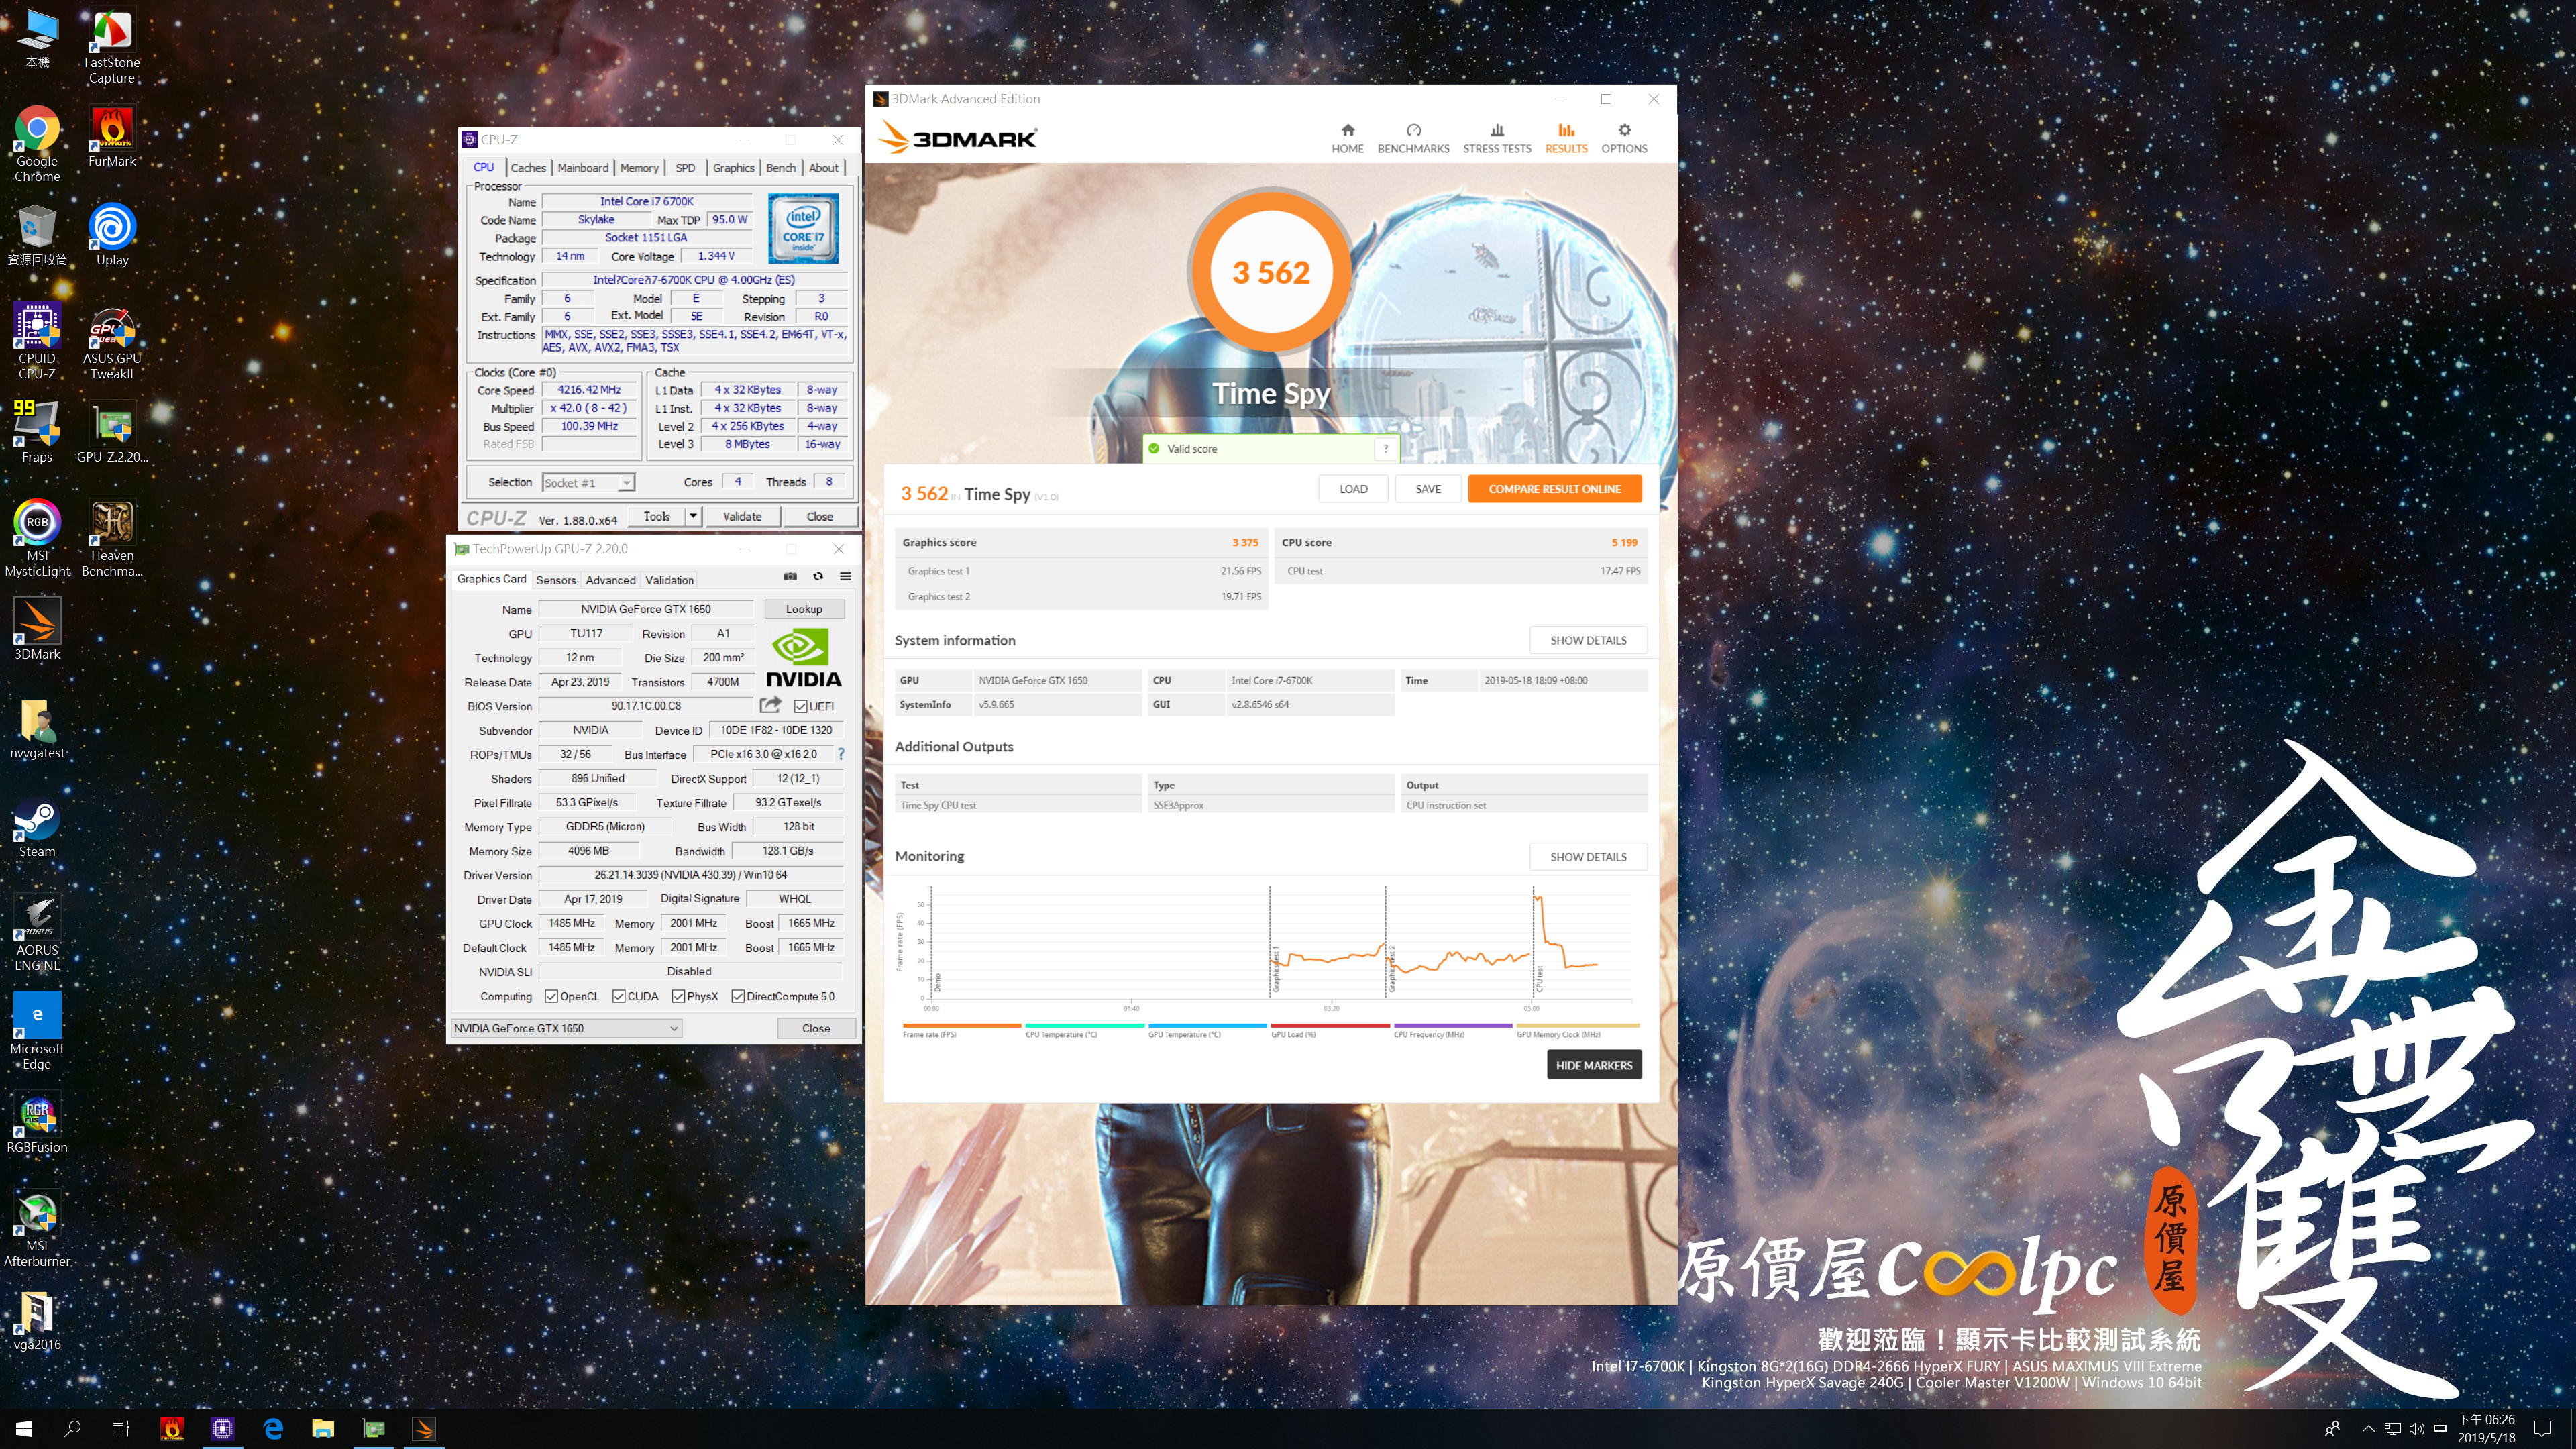Open the CPU-Z Tools dropdown arrow
Screen dimensions: 2576x1449
coord(693,516)
